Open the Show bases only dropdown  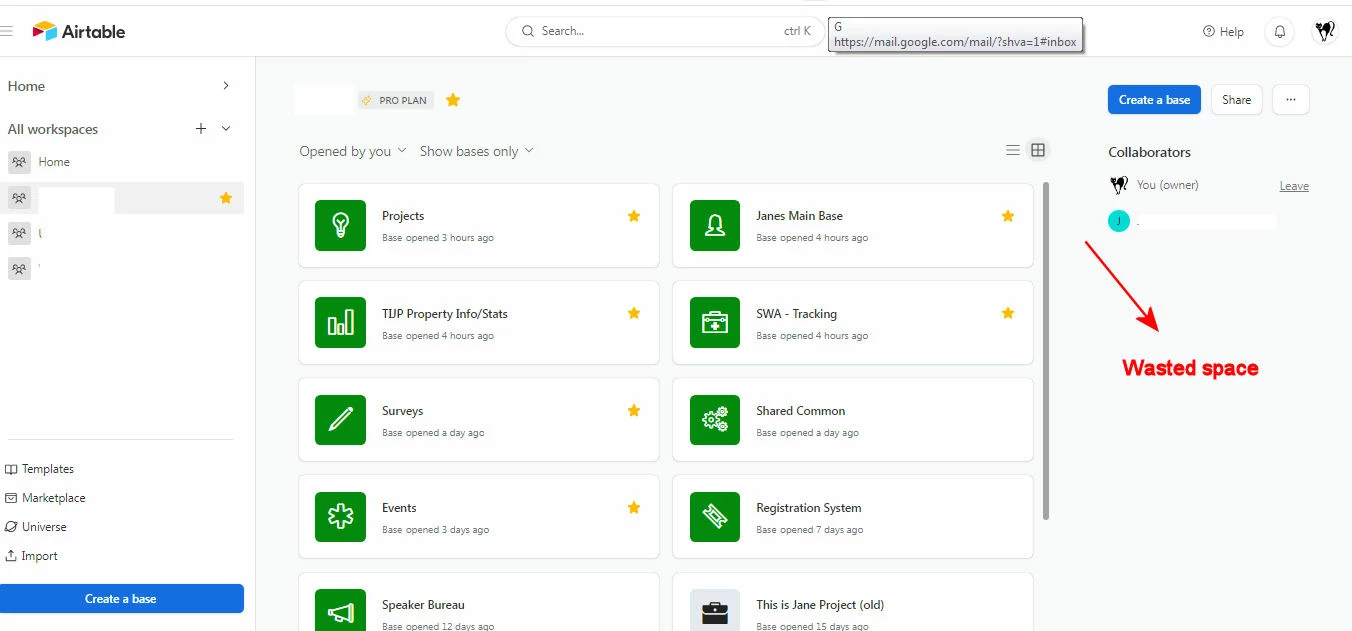(x=477, y=151)
